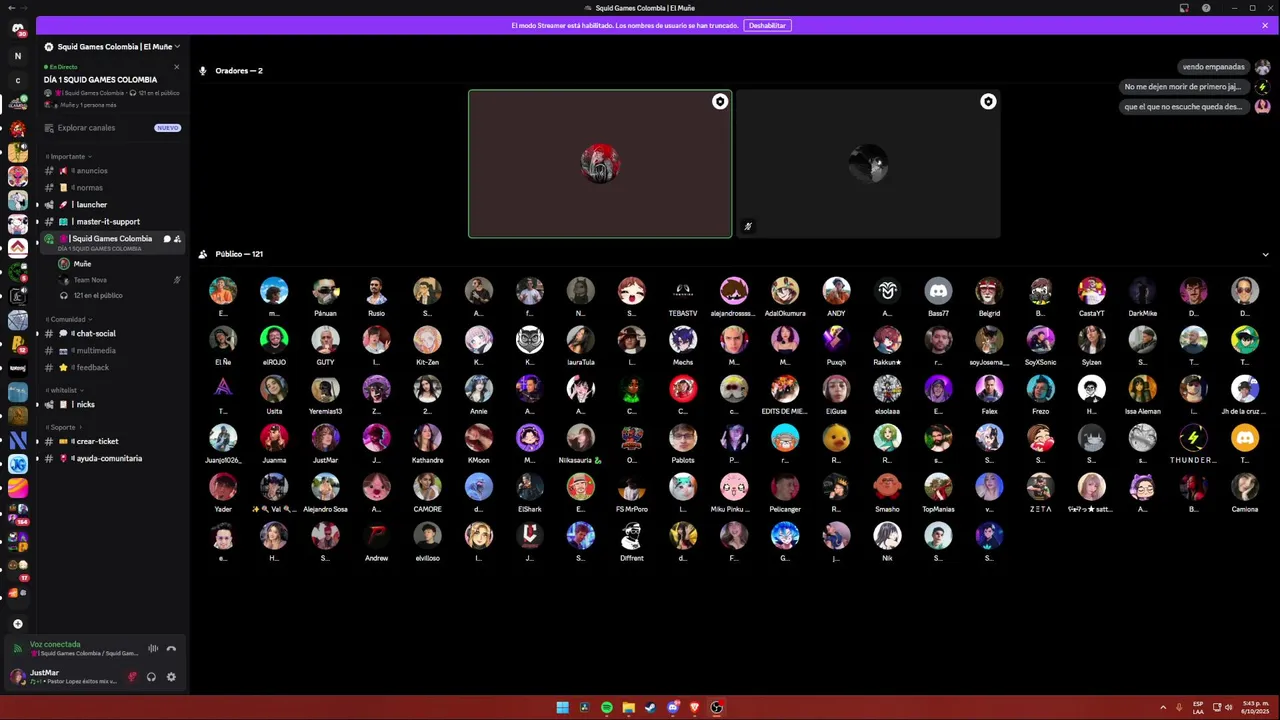Open the help question mark icon
The width and height of the screenshot is (1280, 720).
tap(1206, 8)
